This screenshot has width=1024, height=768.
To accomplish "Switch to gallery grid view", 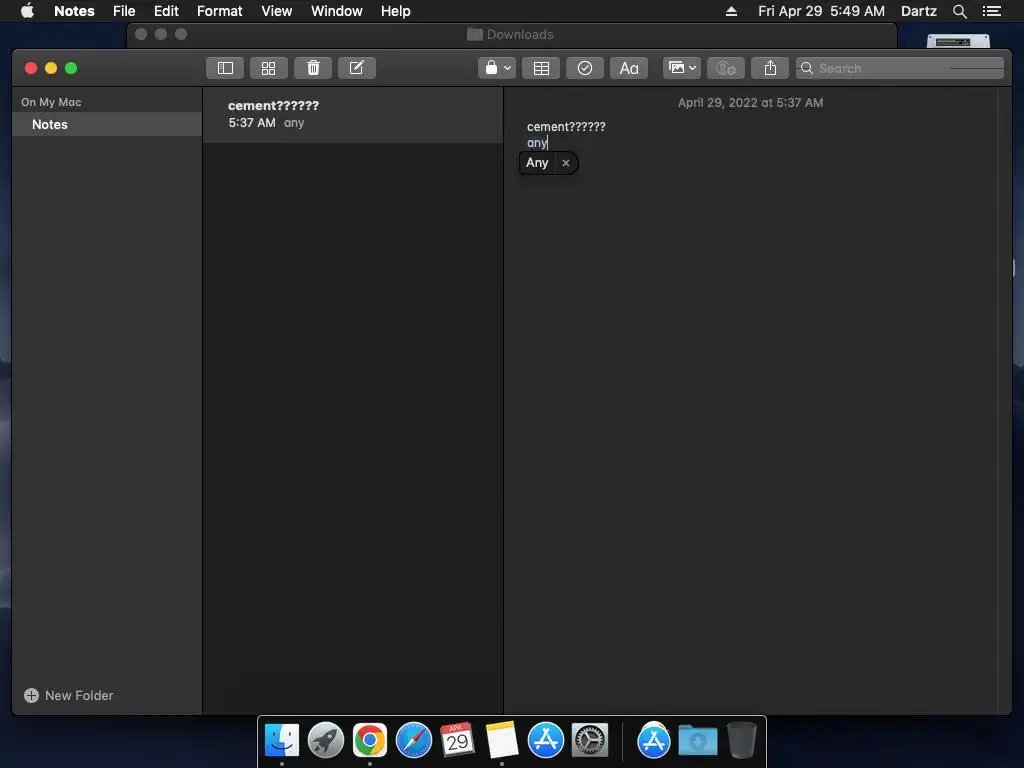I will [x=268, y=68].
